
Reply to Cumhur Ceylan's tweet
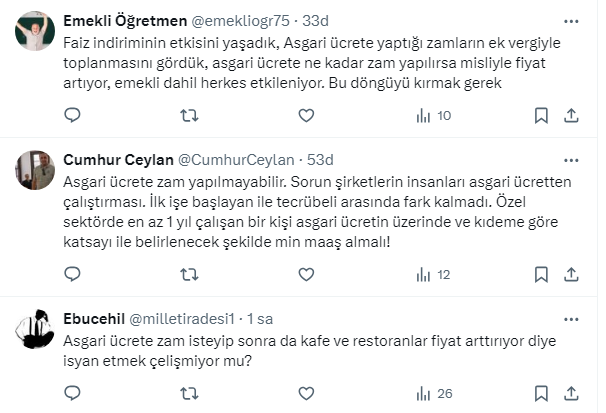73,274
